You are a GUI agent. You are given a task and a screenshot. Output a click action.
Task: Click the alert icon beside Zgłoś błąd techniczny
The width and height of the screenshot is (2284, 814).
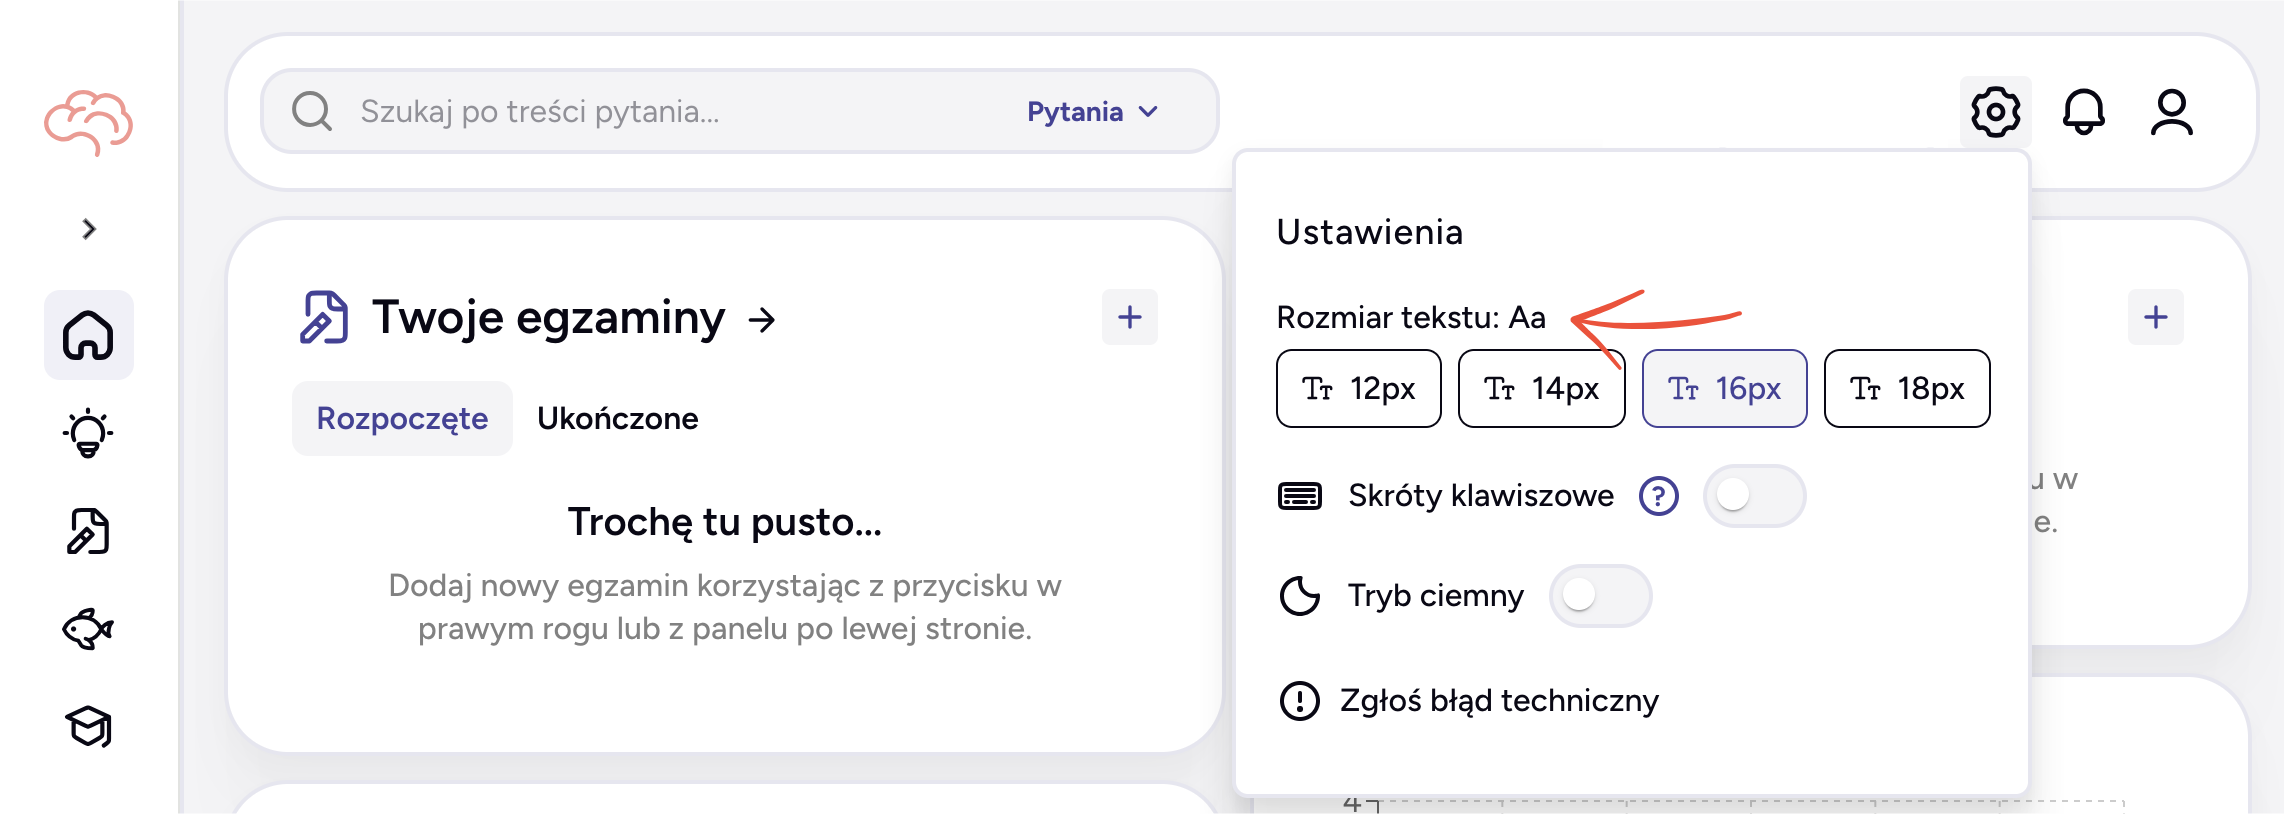click(x=1300, y=700)
